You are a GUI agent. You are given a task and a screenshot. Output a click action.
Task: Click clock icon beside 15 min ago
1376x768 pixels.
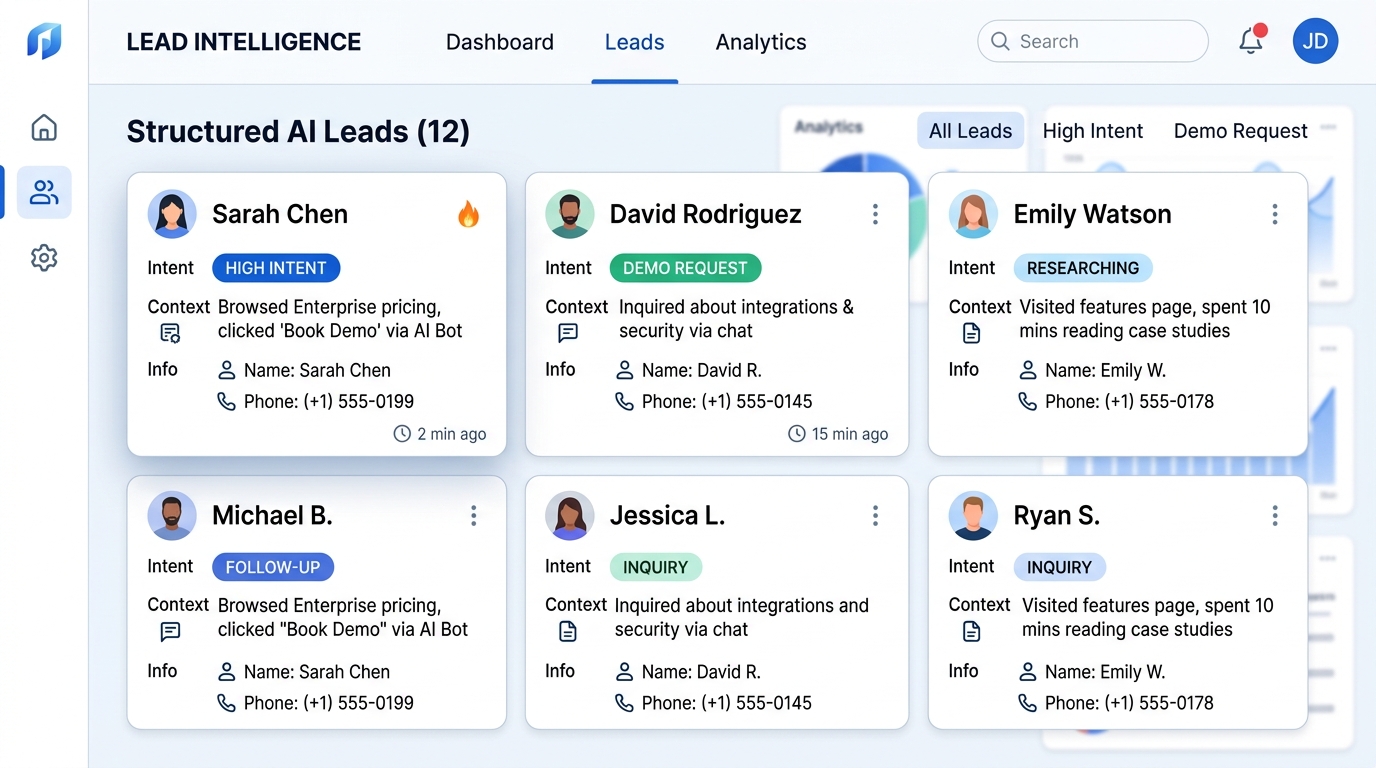click(x=797, y=434)
